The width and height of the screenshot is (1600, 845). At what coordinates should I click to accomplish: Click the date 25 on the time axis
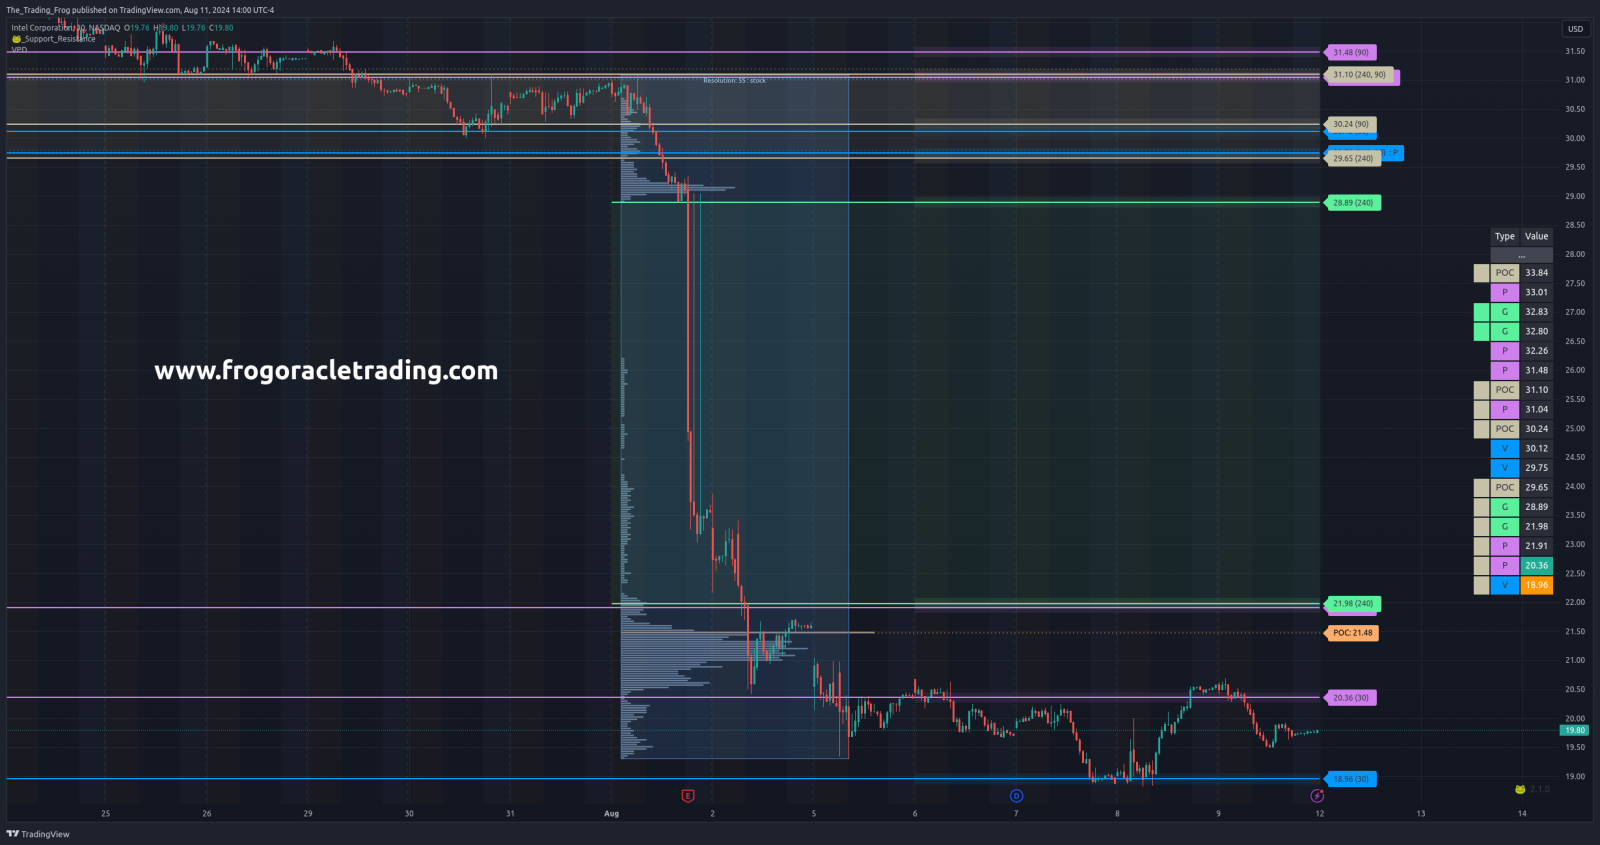[106, 813]
